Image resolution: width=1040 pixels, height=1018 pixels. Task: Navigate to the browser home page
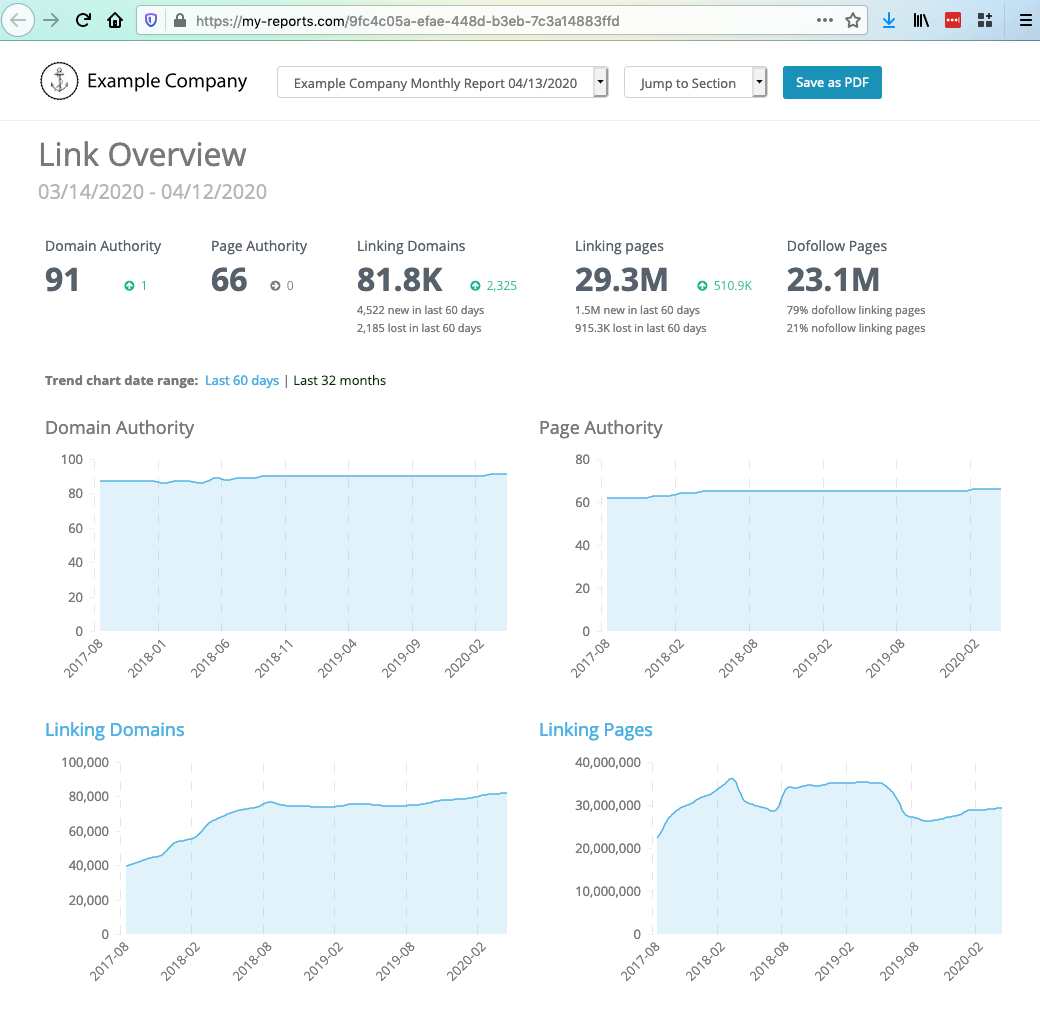[114, 19]
